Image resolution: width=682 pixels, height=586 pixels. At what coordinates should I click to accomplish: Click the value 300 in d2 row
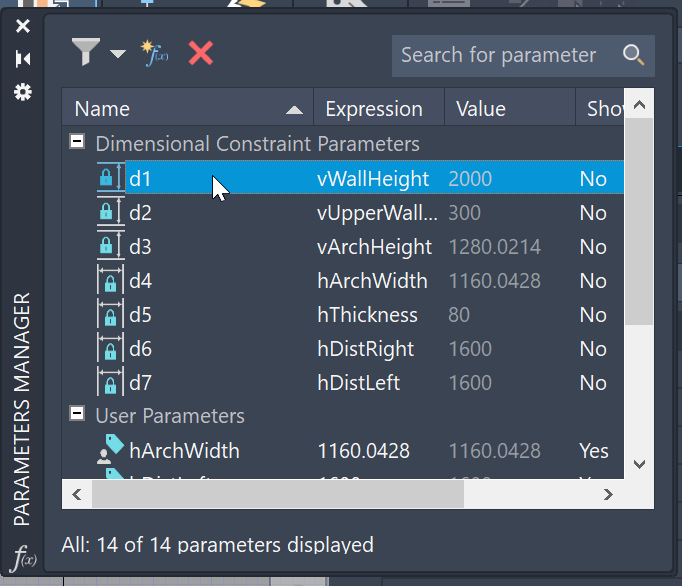coord(465,213)
